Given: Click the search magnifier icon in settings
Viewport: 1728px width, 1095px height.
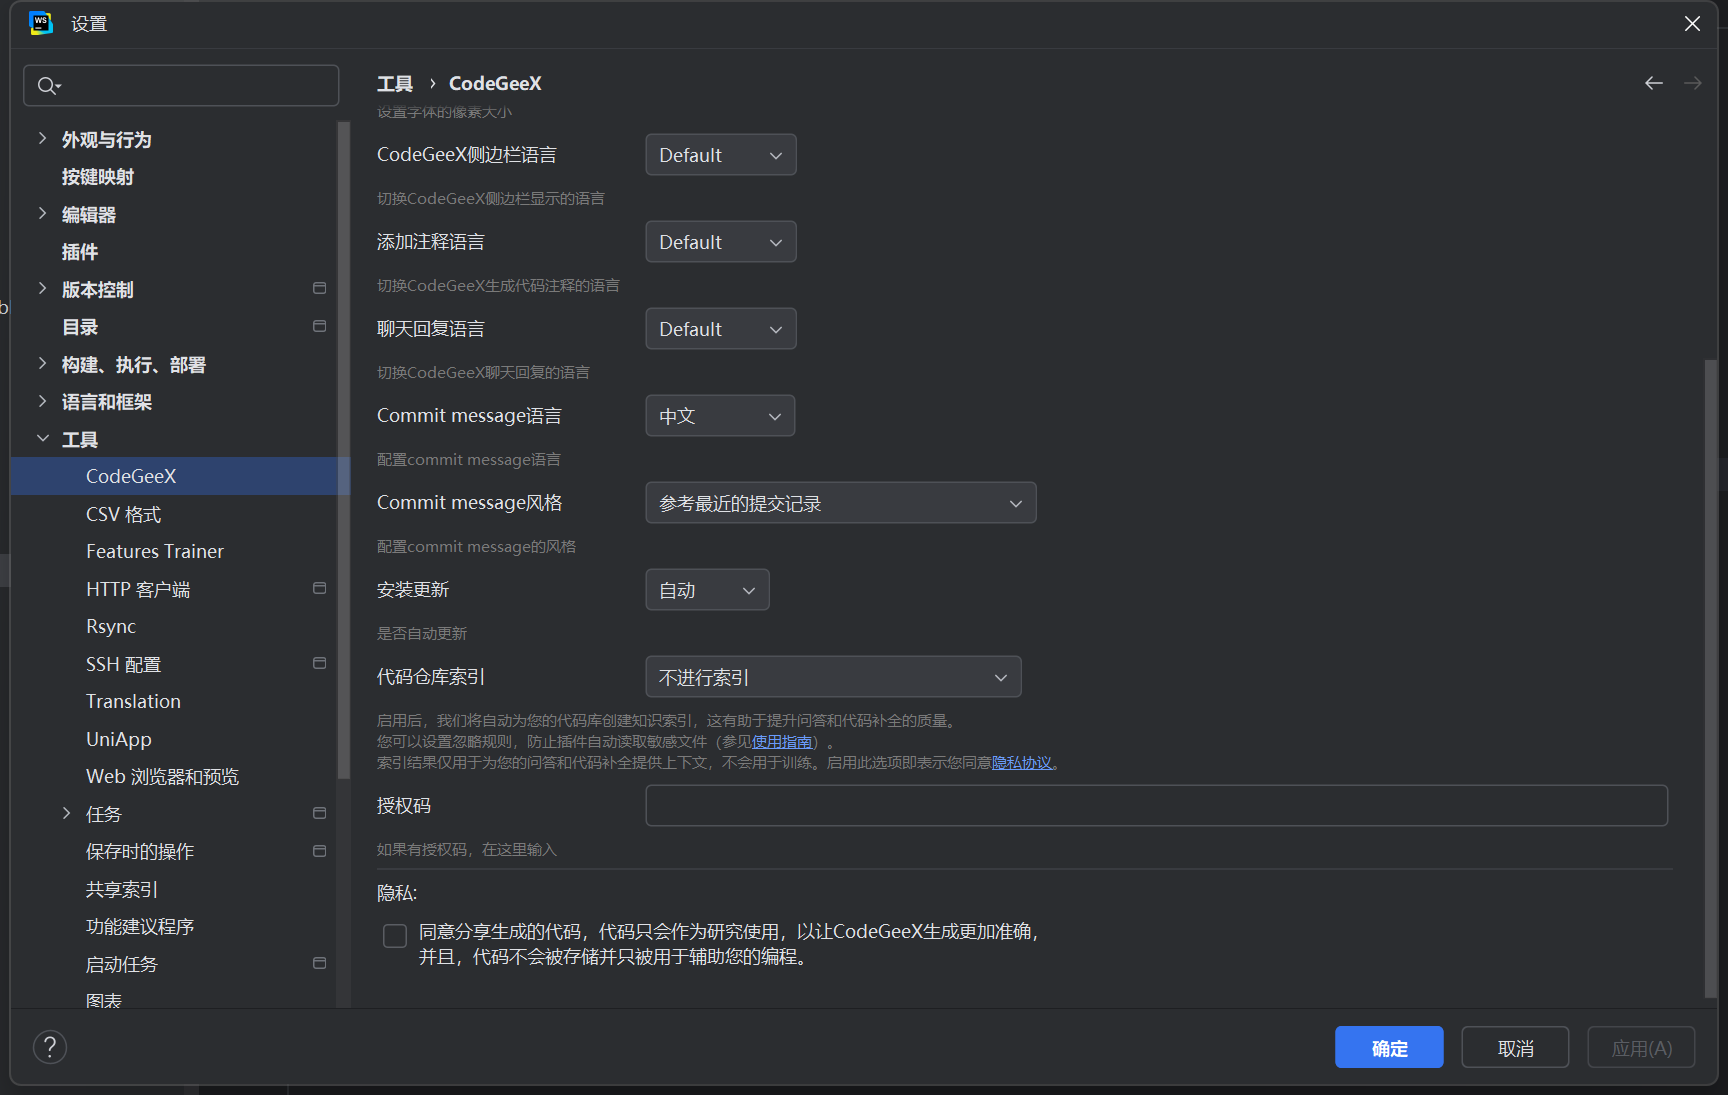Looking at the screenshot, I should coord(48,86).
